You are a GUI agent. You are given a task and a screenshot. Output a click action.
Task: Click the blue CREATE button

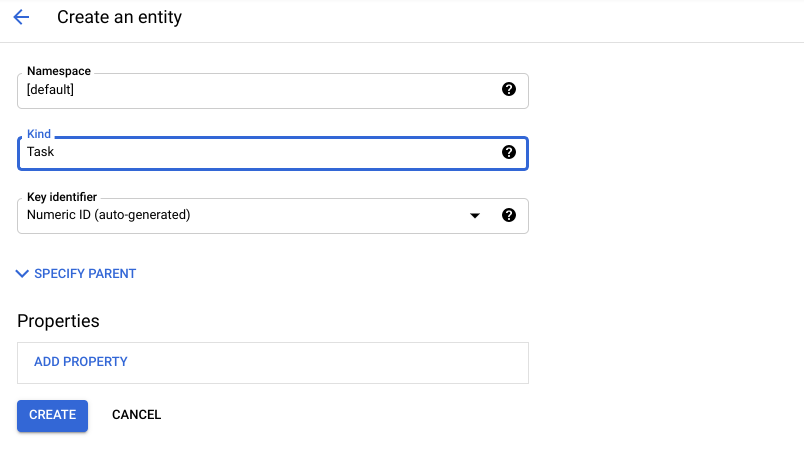pos(52,415)
